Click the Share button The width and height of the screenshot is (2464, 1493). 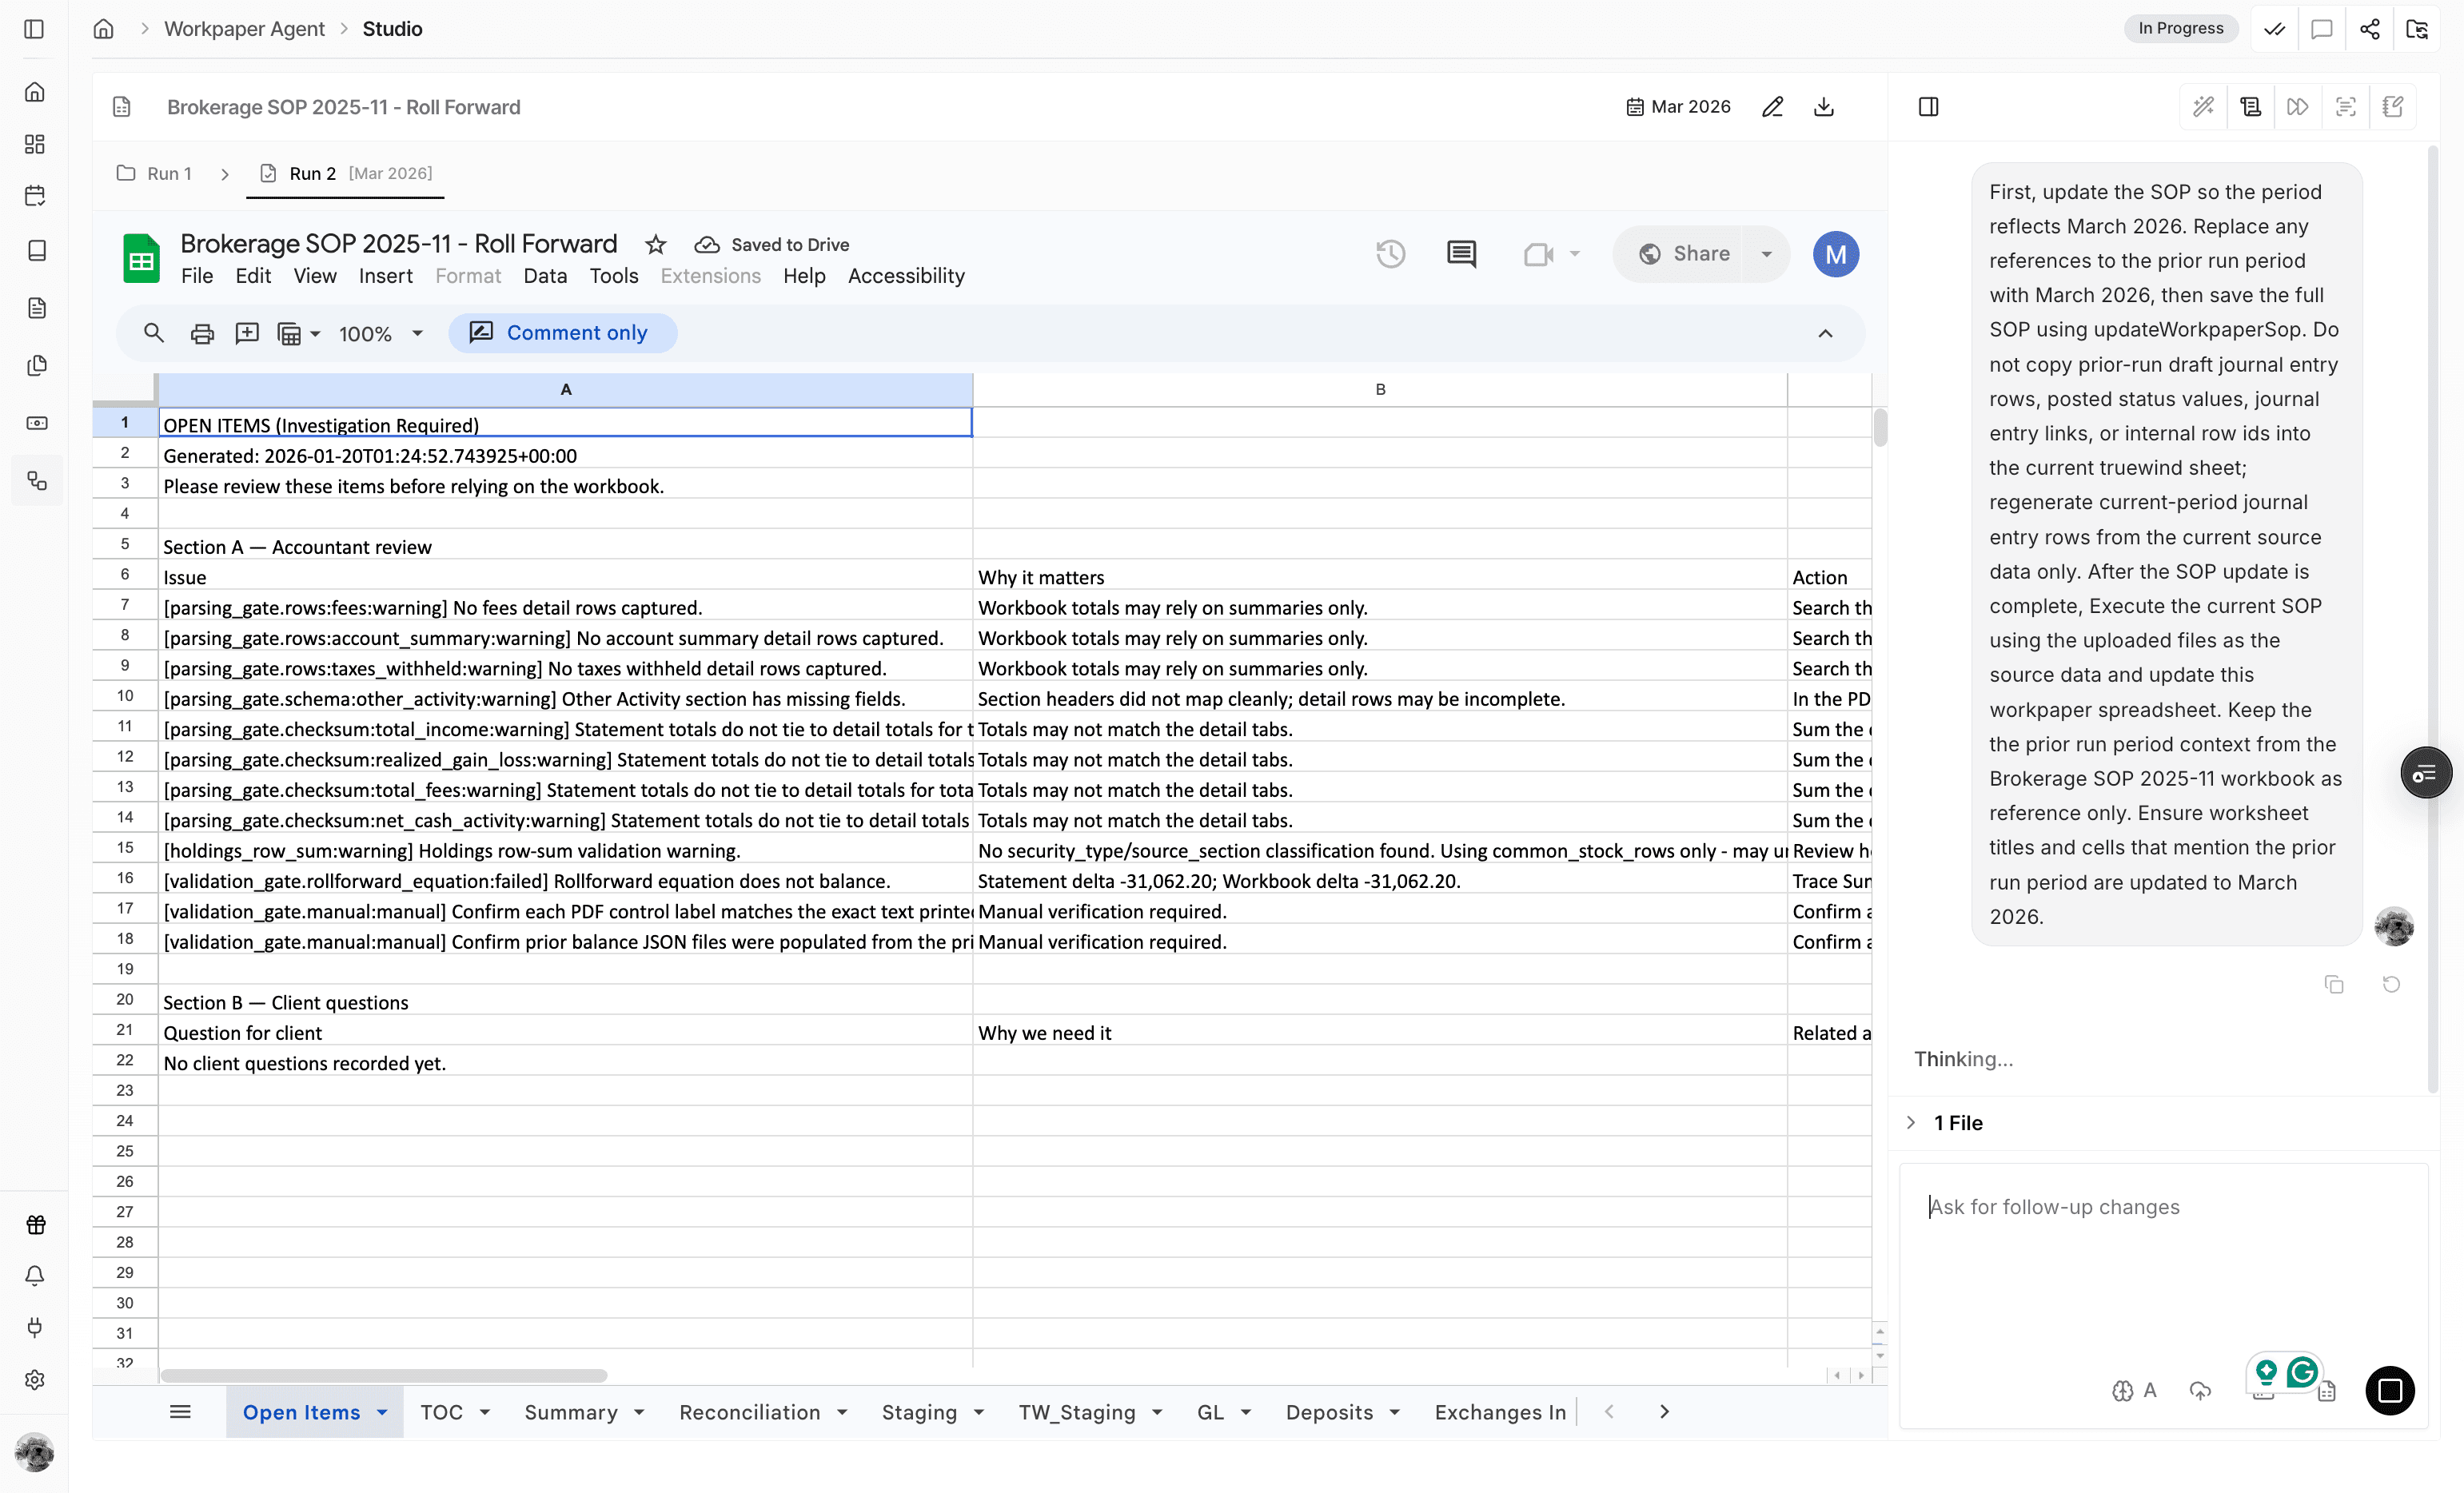1685,254
